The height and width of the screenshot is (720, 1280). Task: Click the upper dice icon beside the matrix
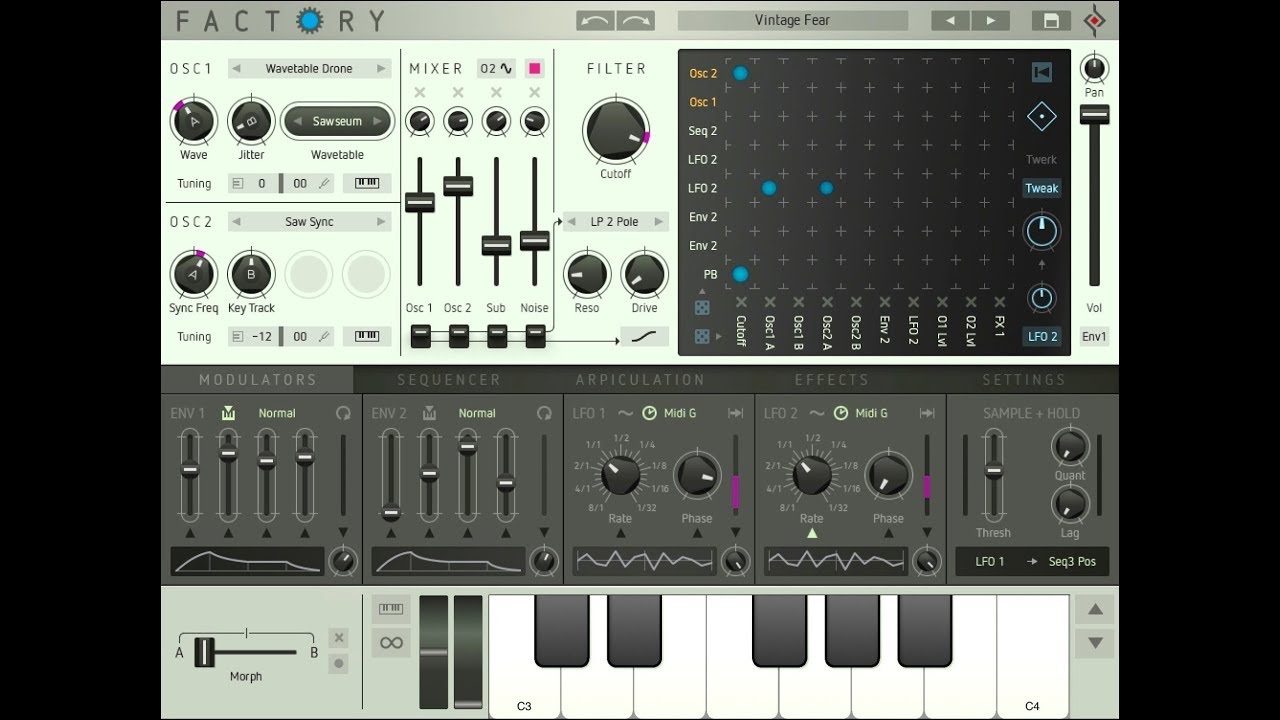[702, 308]
